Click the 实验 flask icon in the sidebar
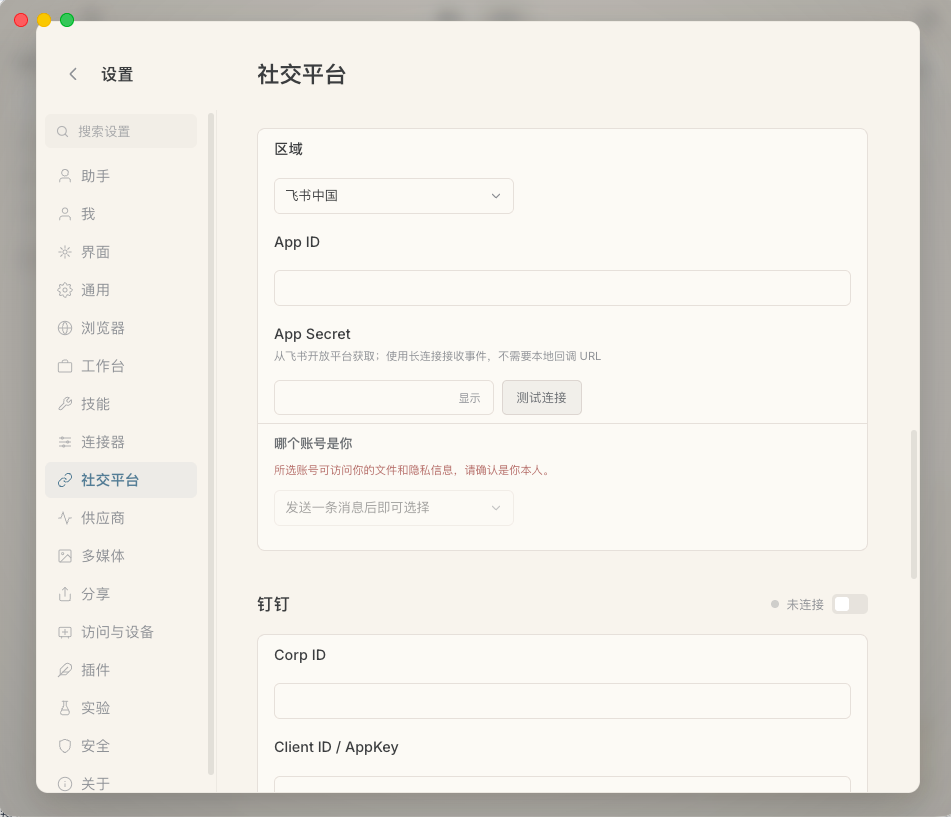The height and width of the screenshot is (817, 951). tap(65, 708)
